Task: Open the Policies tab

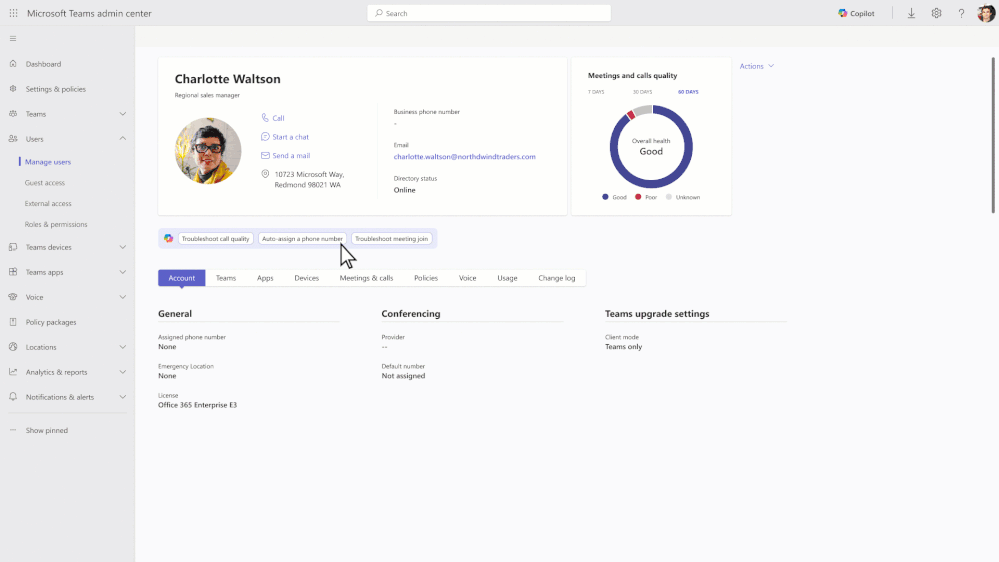Action: [x=426, y=278]
